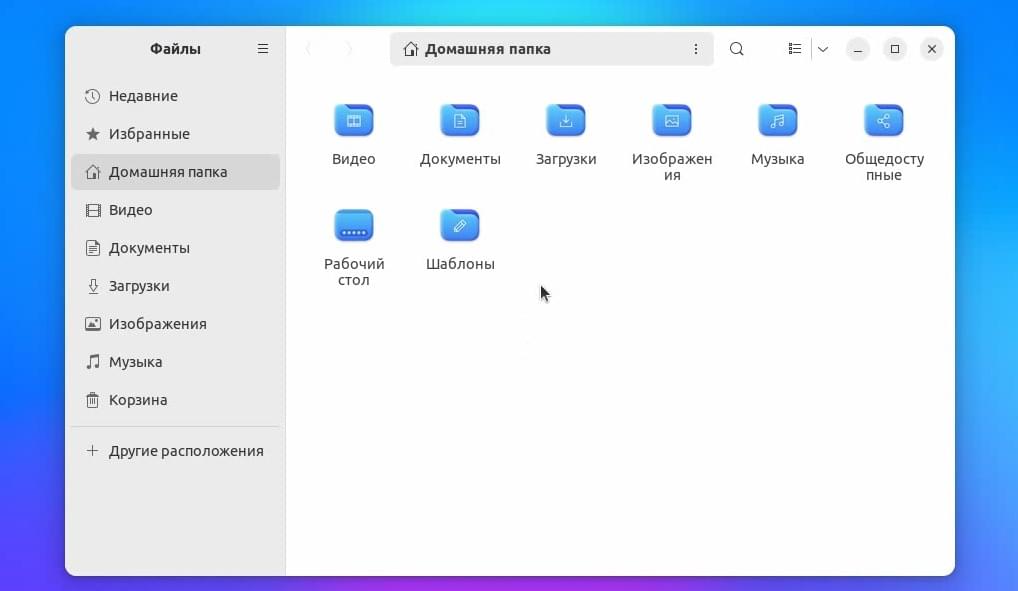The image size is (1018, 591).
Task: Minimize the Файлы window
Action: tap(858, 49)
